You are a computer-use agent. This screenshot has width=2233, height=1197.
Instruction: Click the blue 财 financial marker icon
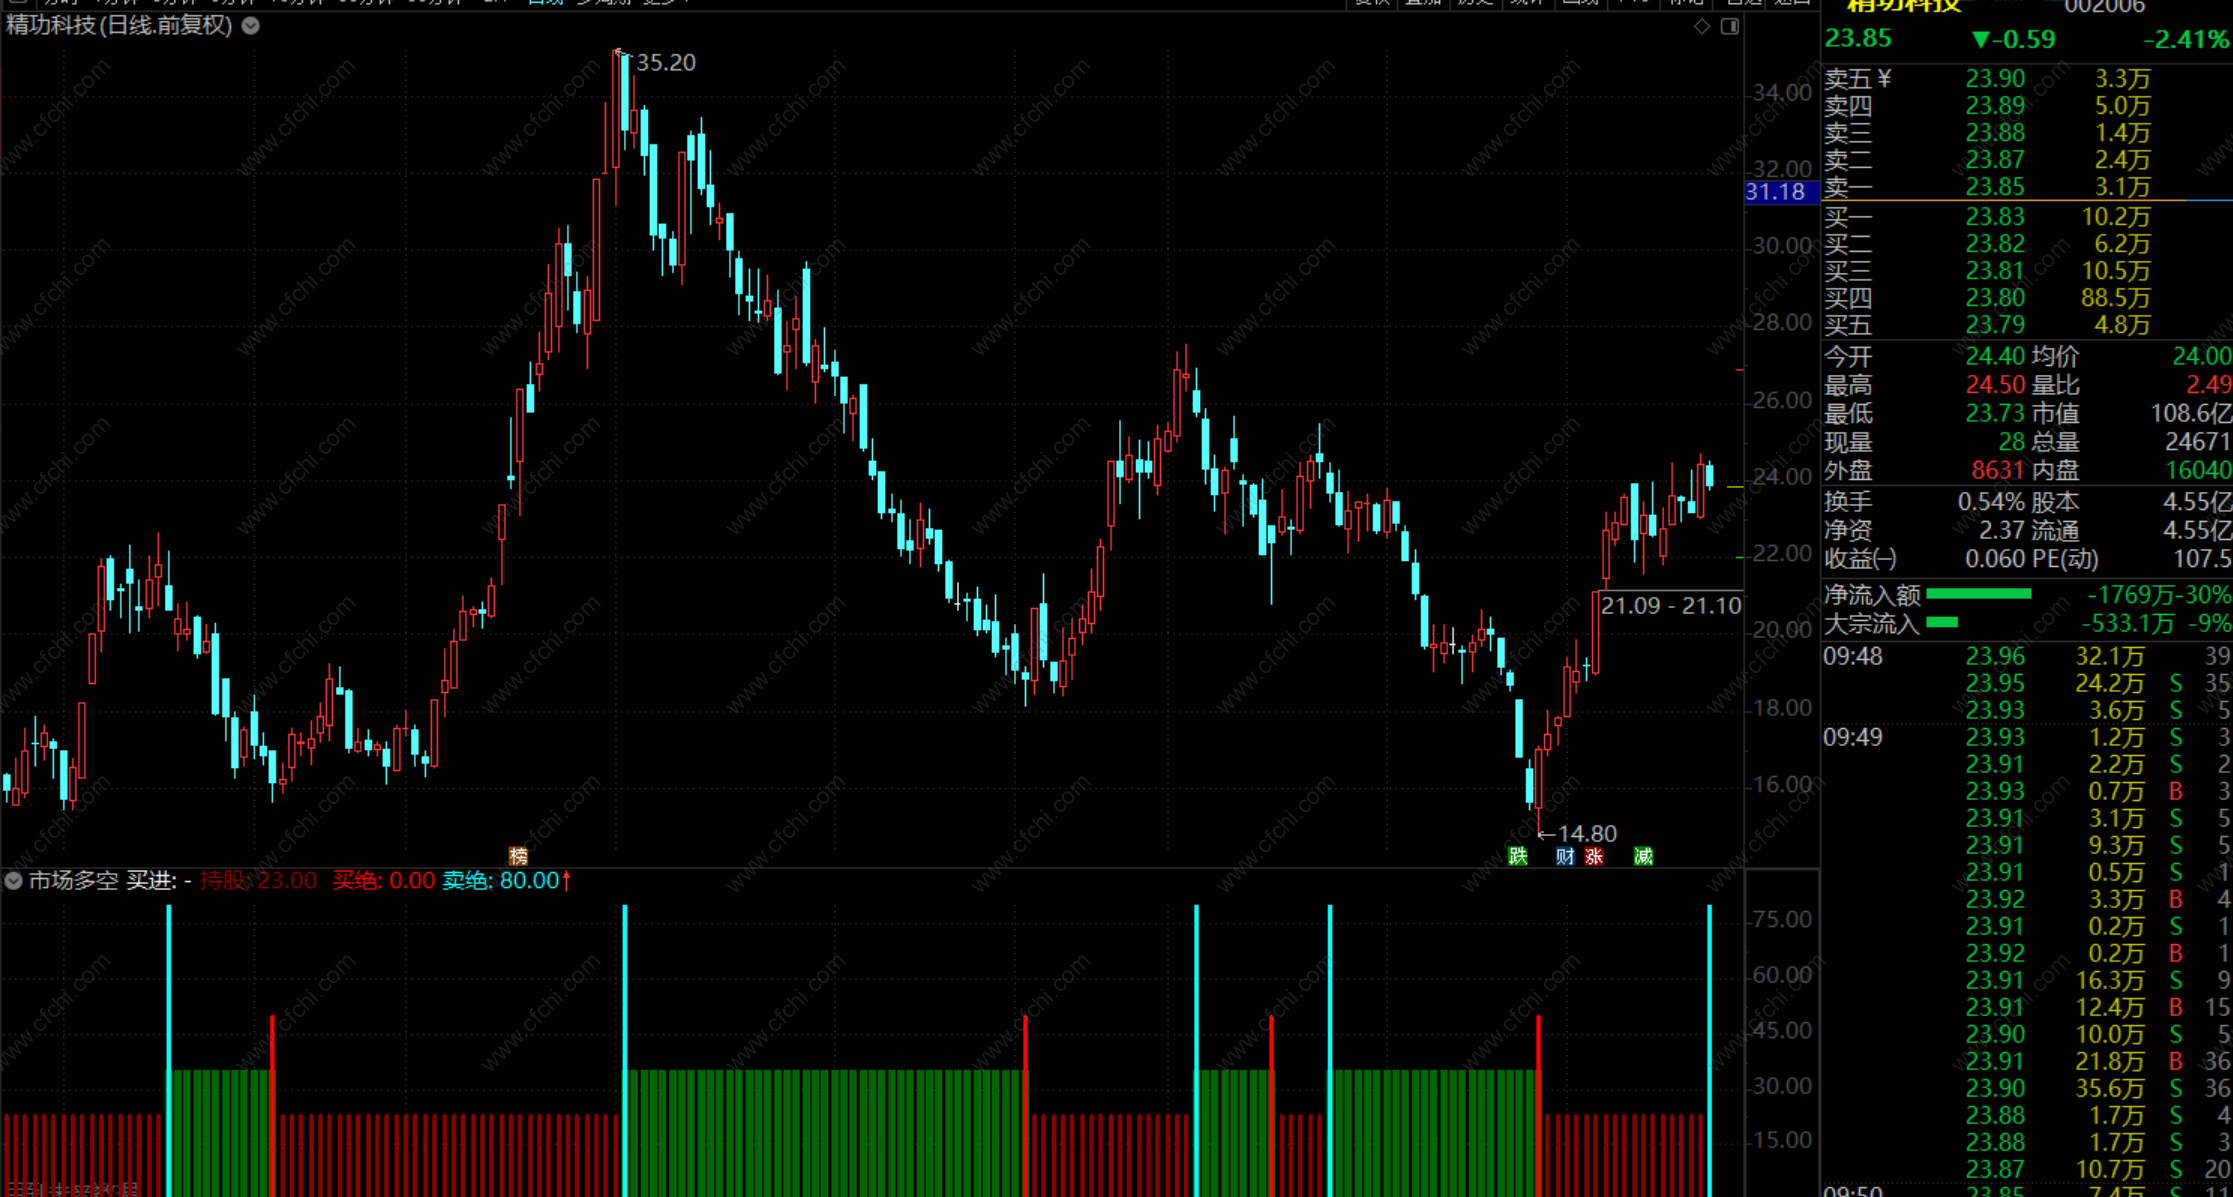tap(1565, 856)
